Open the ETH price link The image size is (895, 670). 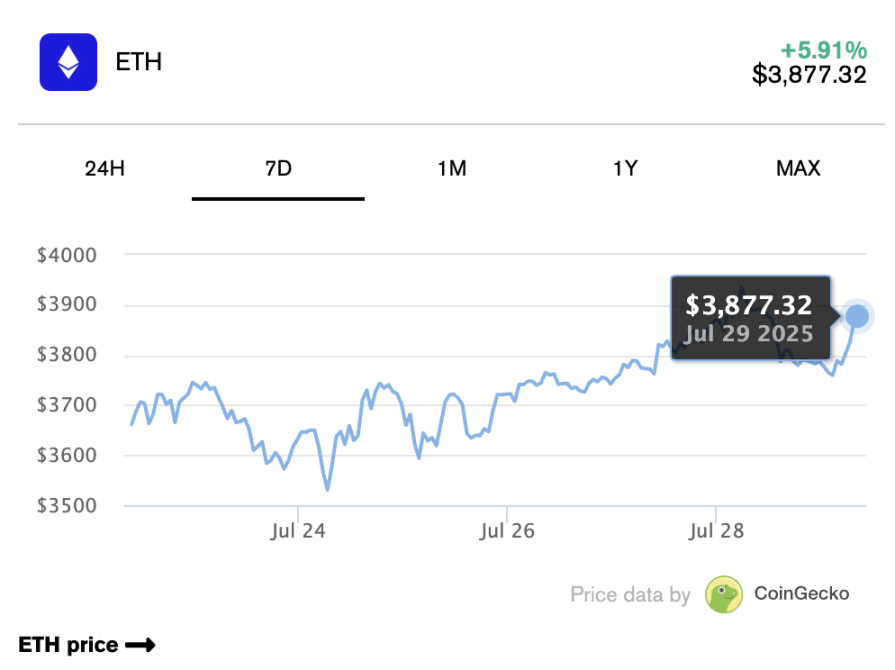tap(68, 646)
